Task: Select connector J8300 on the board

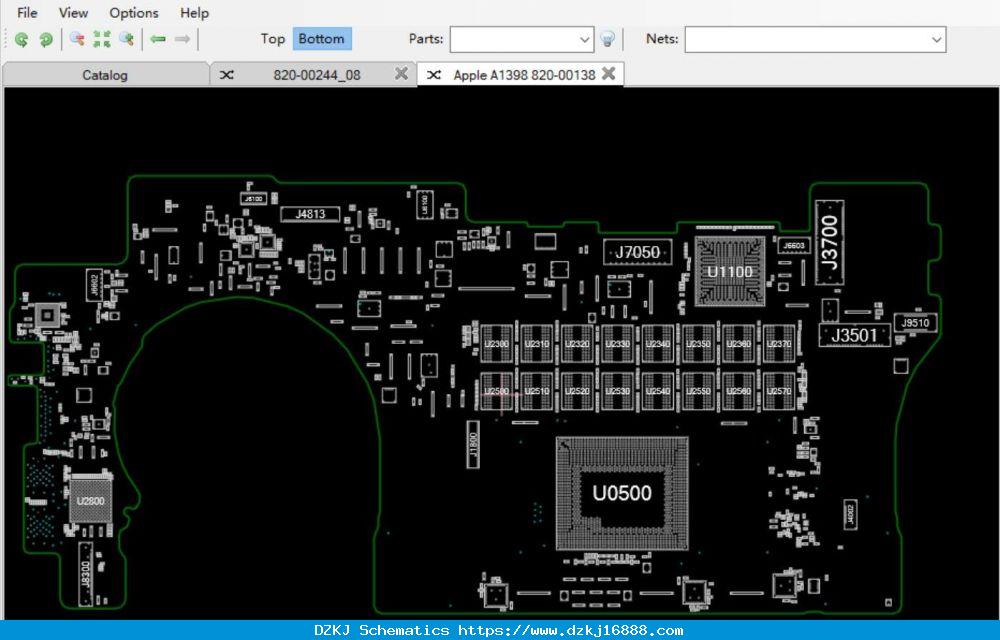Action: [x=85, y=574]
